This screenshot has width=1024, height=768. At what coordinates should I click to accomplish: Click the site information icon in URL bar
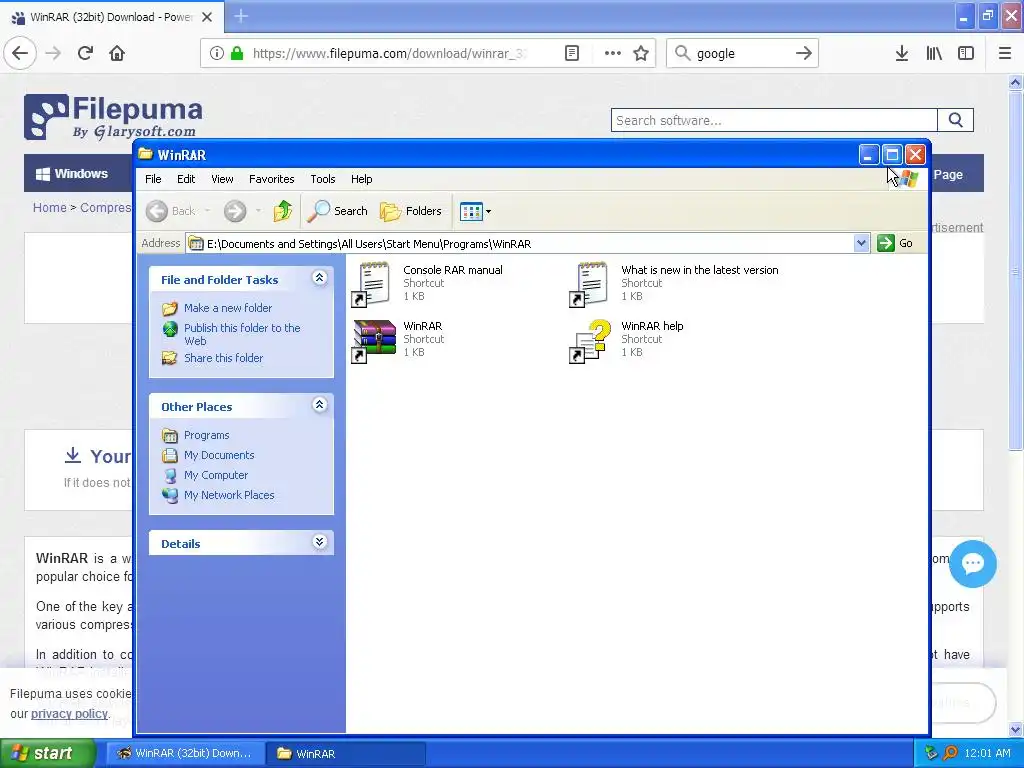217,53
